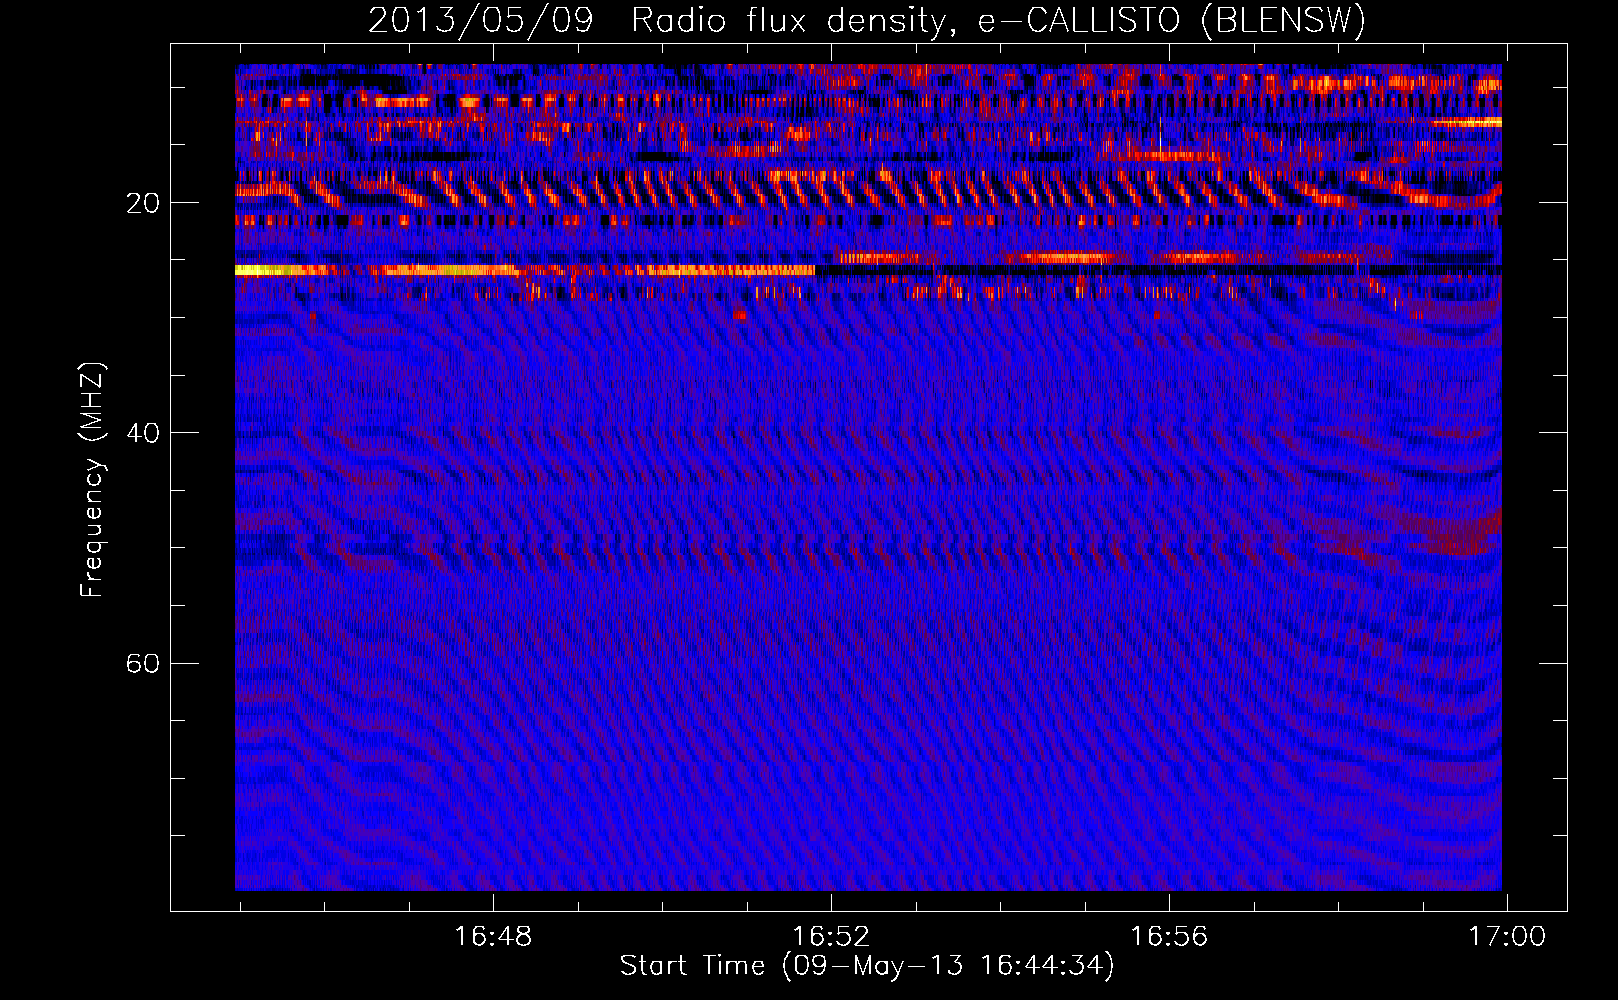This screenshot has height=1000, width=1618.
Task: Click the 'Start Time (09-May-13 16:44:34)' label
Action: click(x=867, y=966)
